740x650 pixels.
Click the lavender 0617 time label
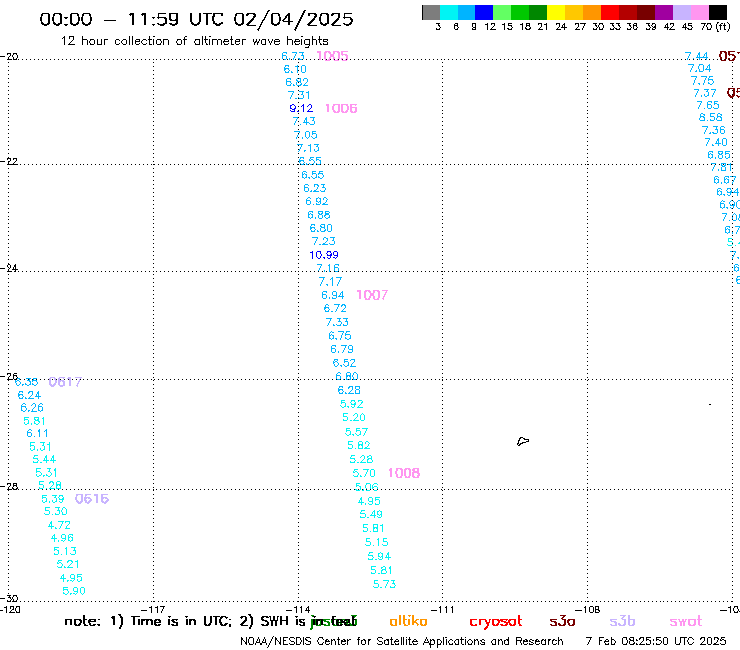pos(65,382)
